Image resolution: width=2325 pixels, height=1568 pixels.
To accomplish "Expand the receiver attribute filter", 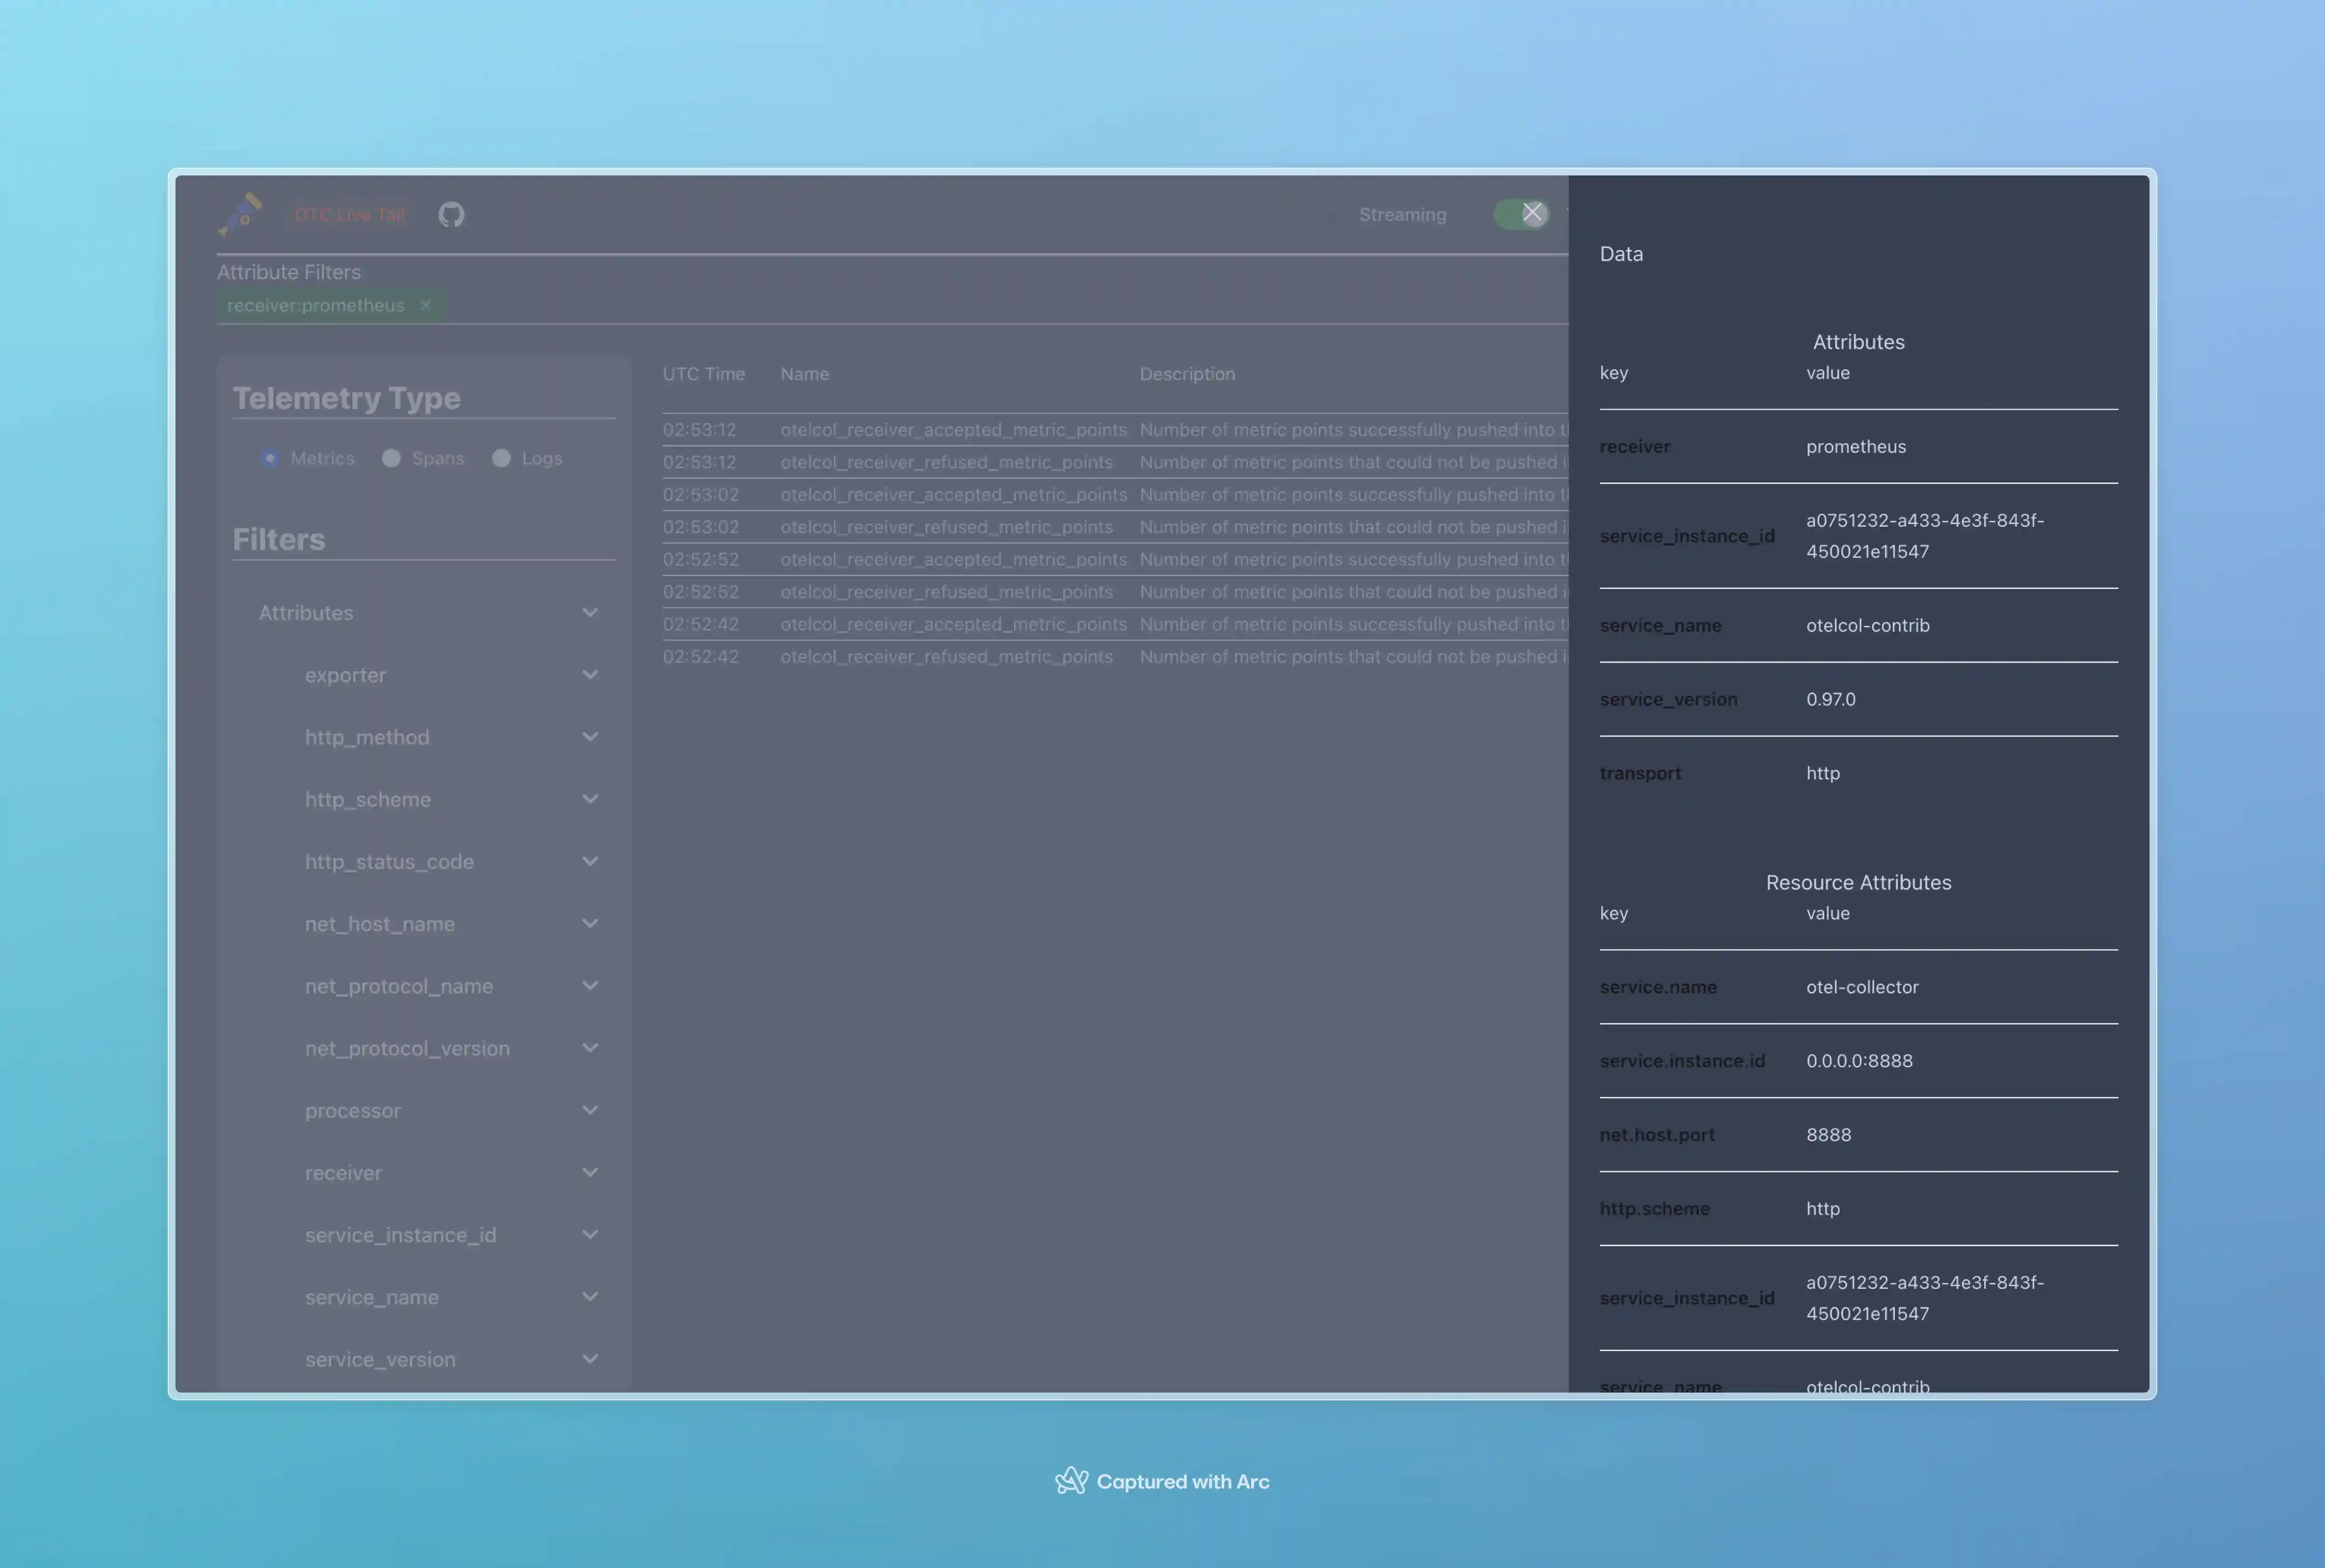I will [x=589, y=1172].
